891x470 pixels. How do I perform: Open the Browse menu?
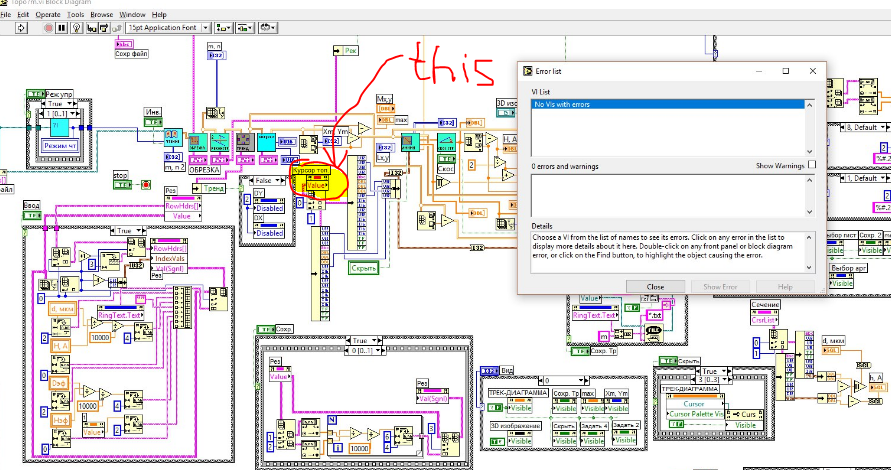click(x=102, y=14)
